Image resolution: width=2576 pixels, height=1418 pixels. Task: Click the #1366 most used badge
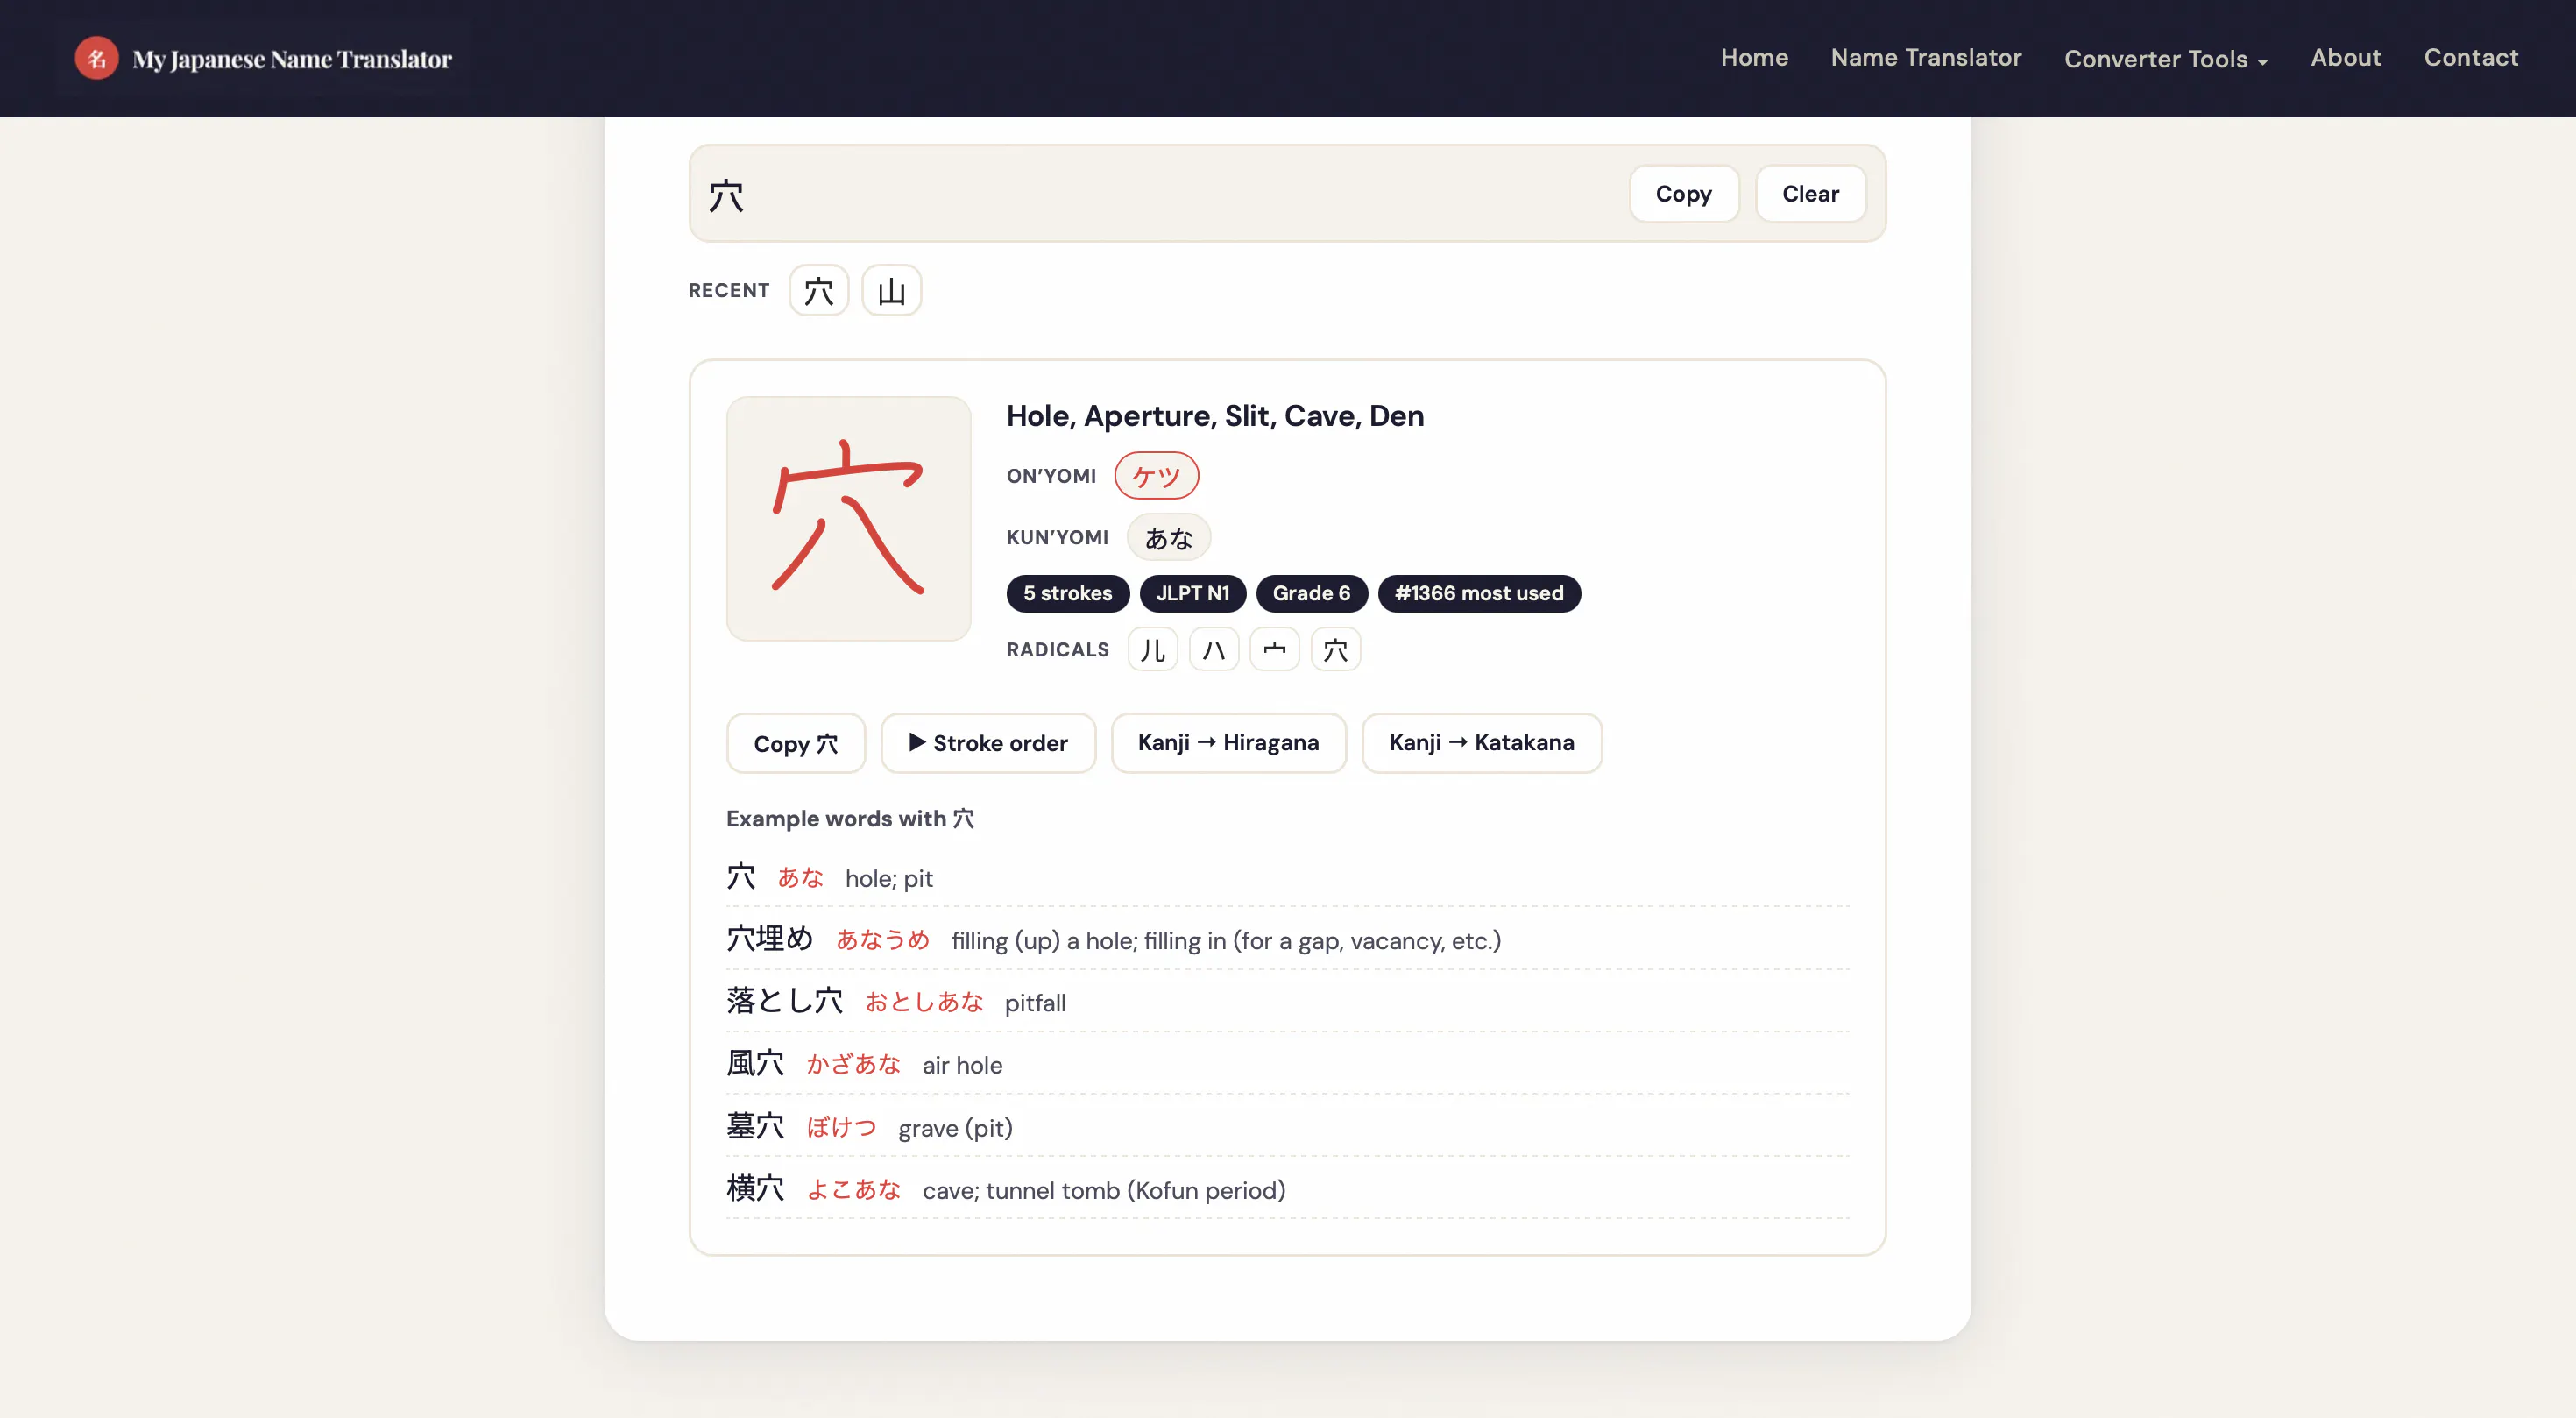[x=1478, y=593]
